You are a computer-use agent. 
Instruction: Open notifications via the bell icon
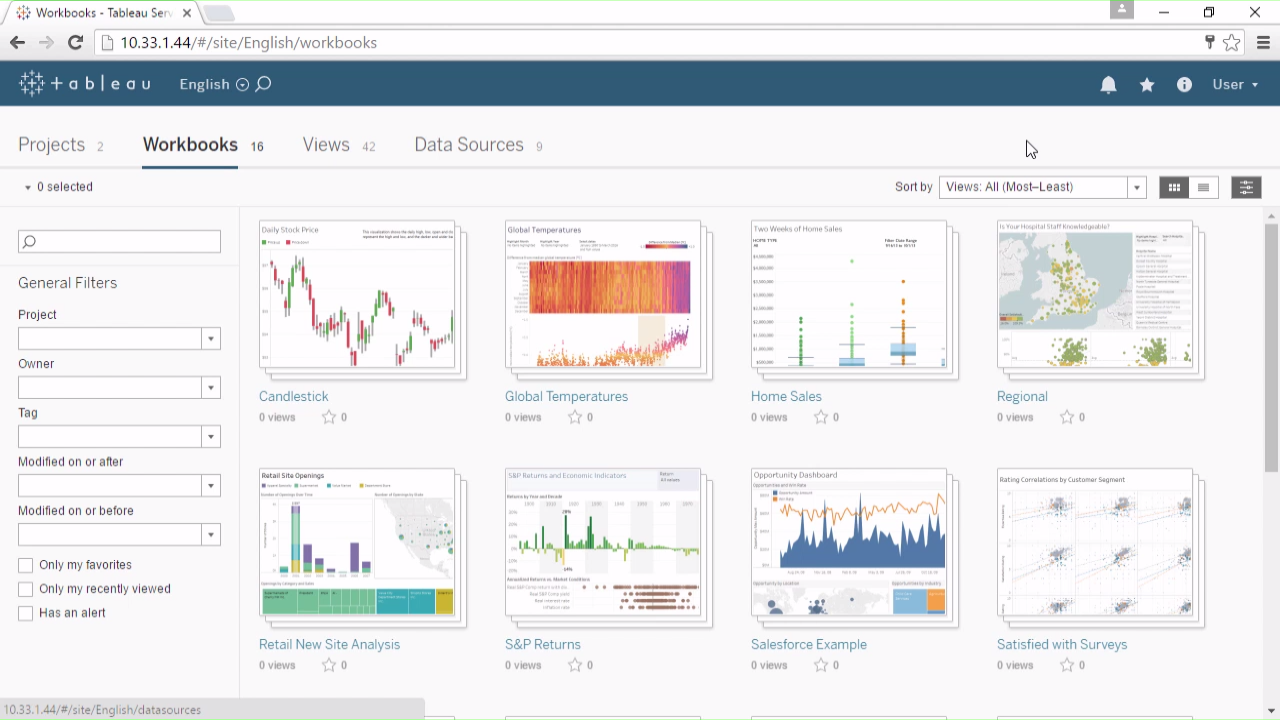pos(1108,84)
